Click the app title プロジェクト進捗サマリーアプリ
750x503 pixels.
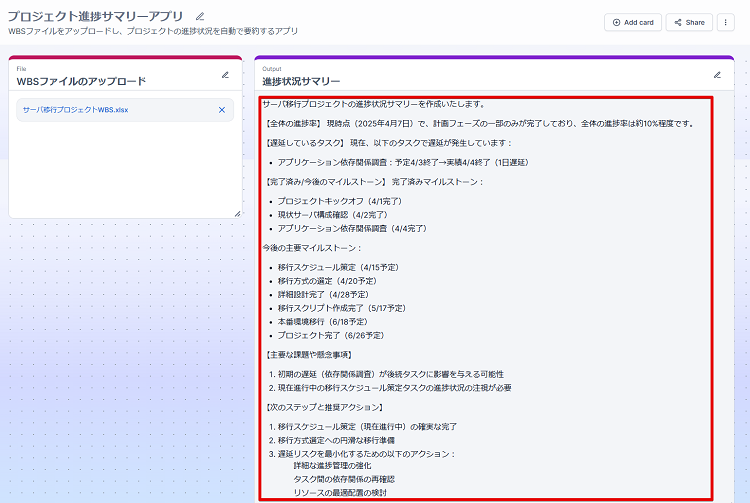click(x=95, y=16)
